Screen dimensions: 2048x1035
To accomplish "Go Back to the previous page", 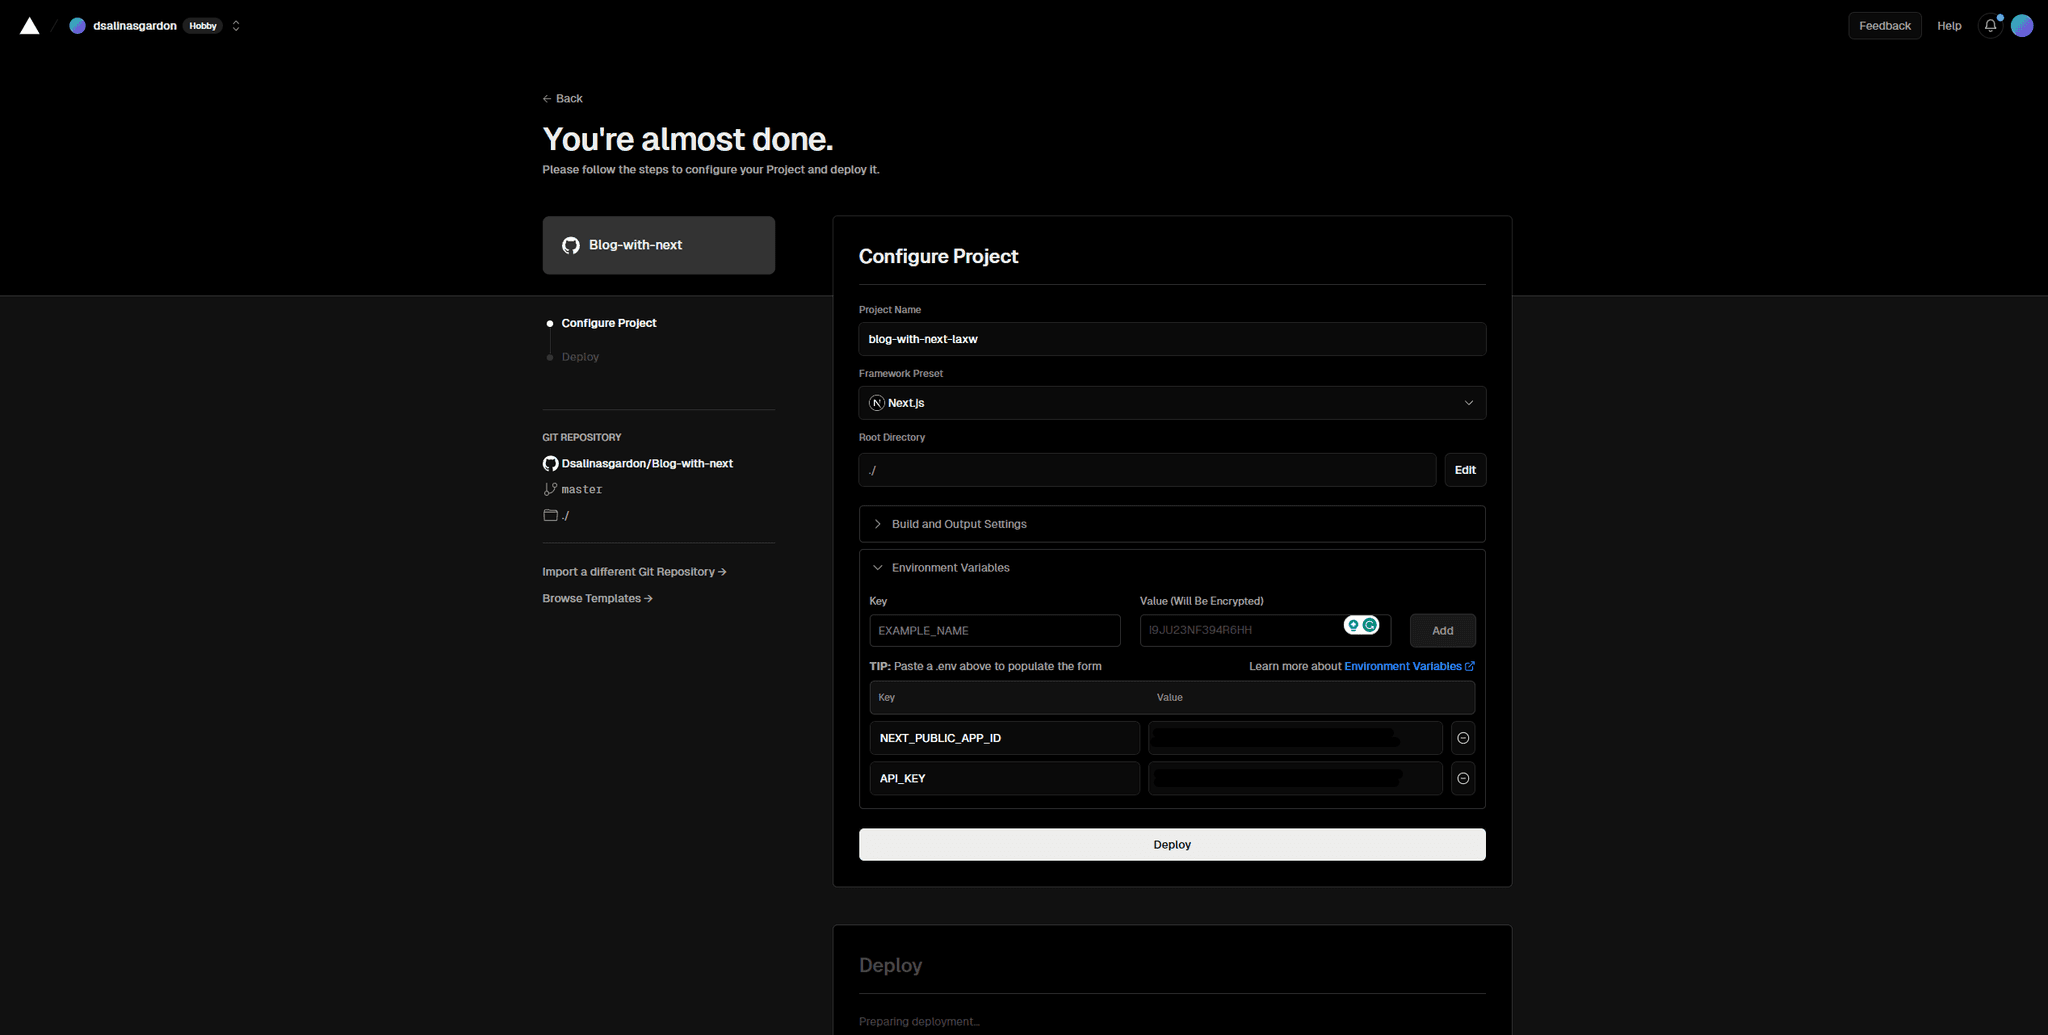I will pos(562,98).
